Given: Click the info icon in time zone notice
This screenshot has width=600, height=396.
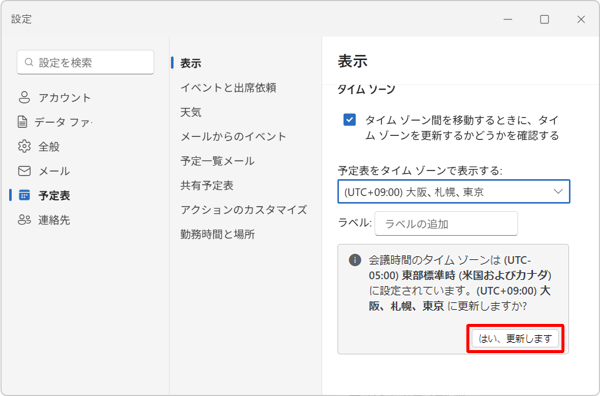Looking at the screenshot, I should pos(355,260).
